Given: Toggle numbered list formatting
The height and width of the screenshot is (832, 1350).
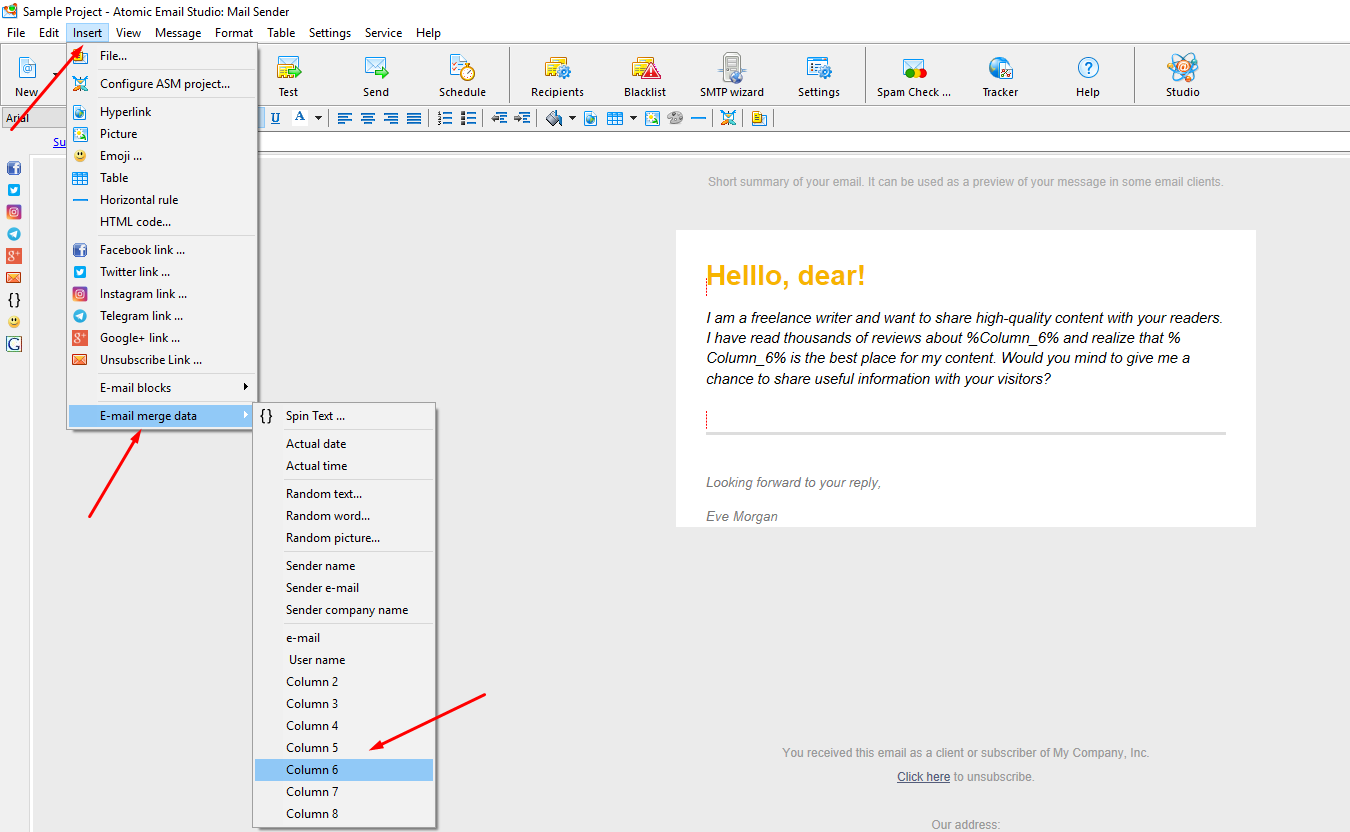Looking at the screenshot, I should (x=445, y=118).
